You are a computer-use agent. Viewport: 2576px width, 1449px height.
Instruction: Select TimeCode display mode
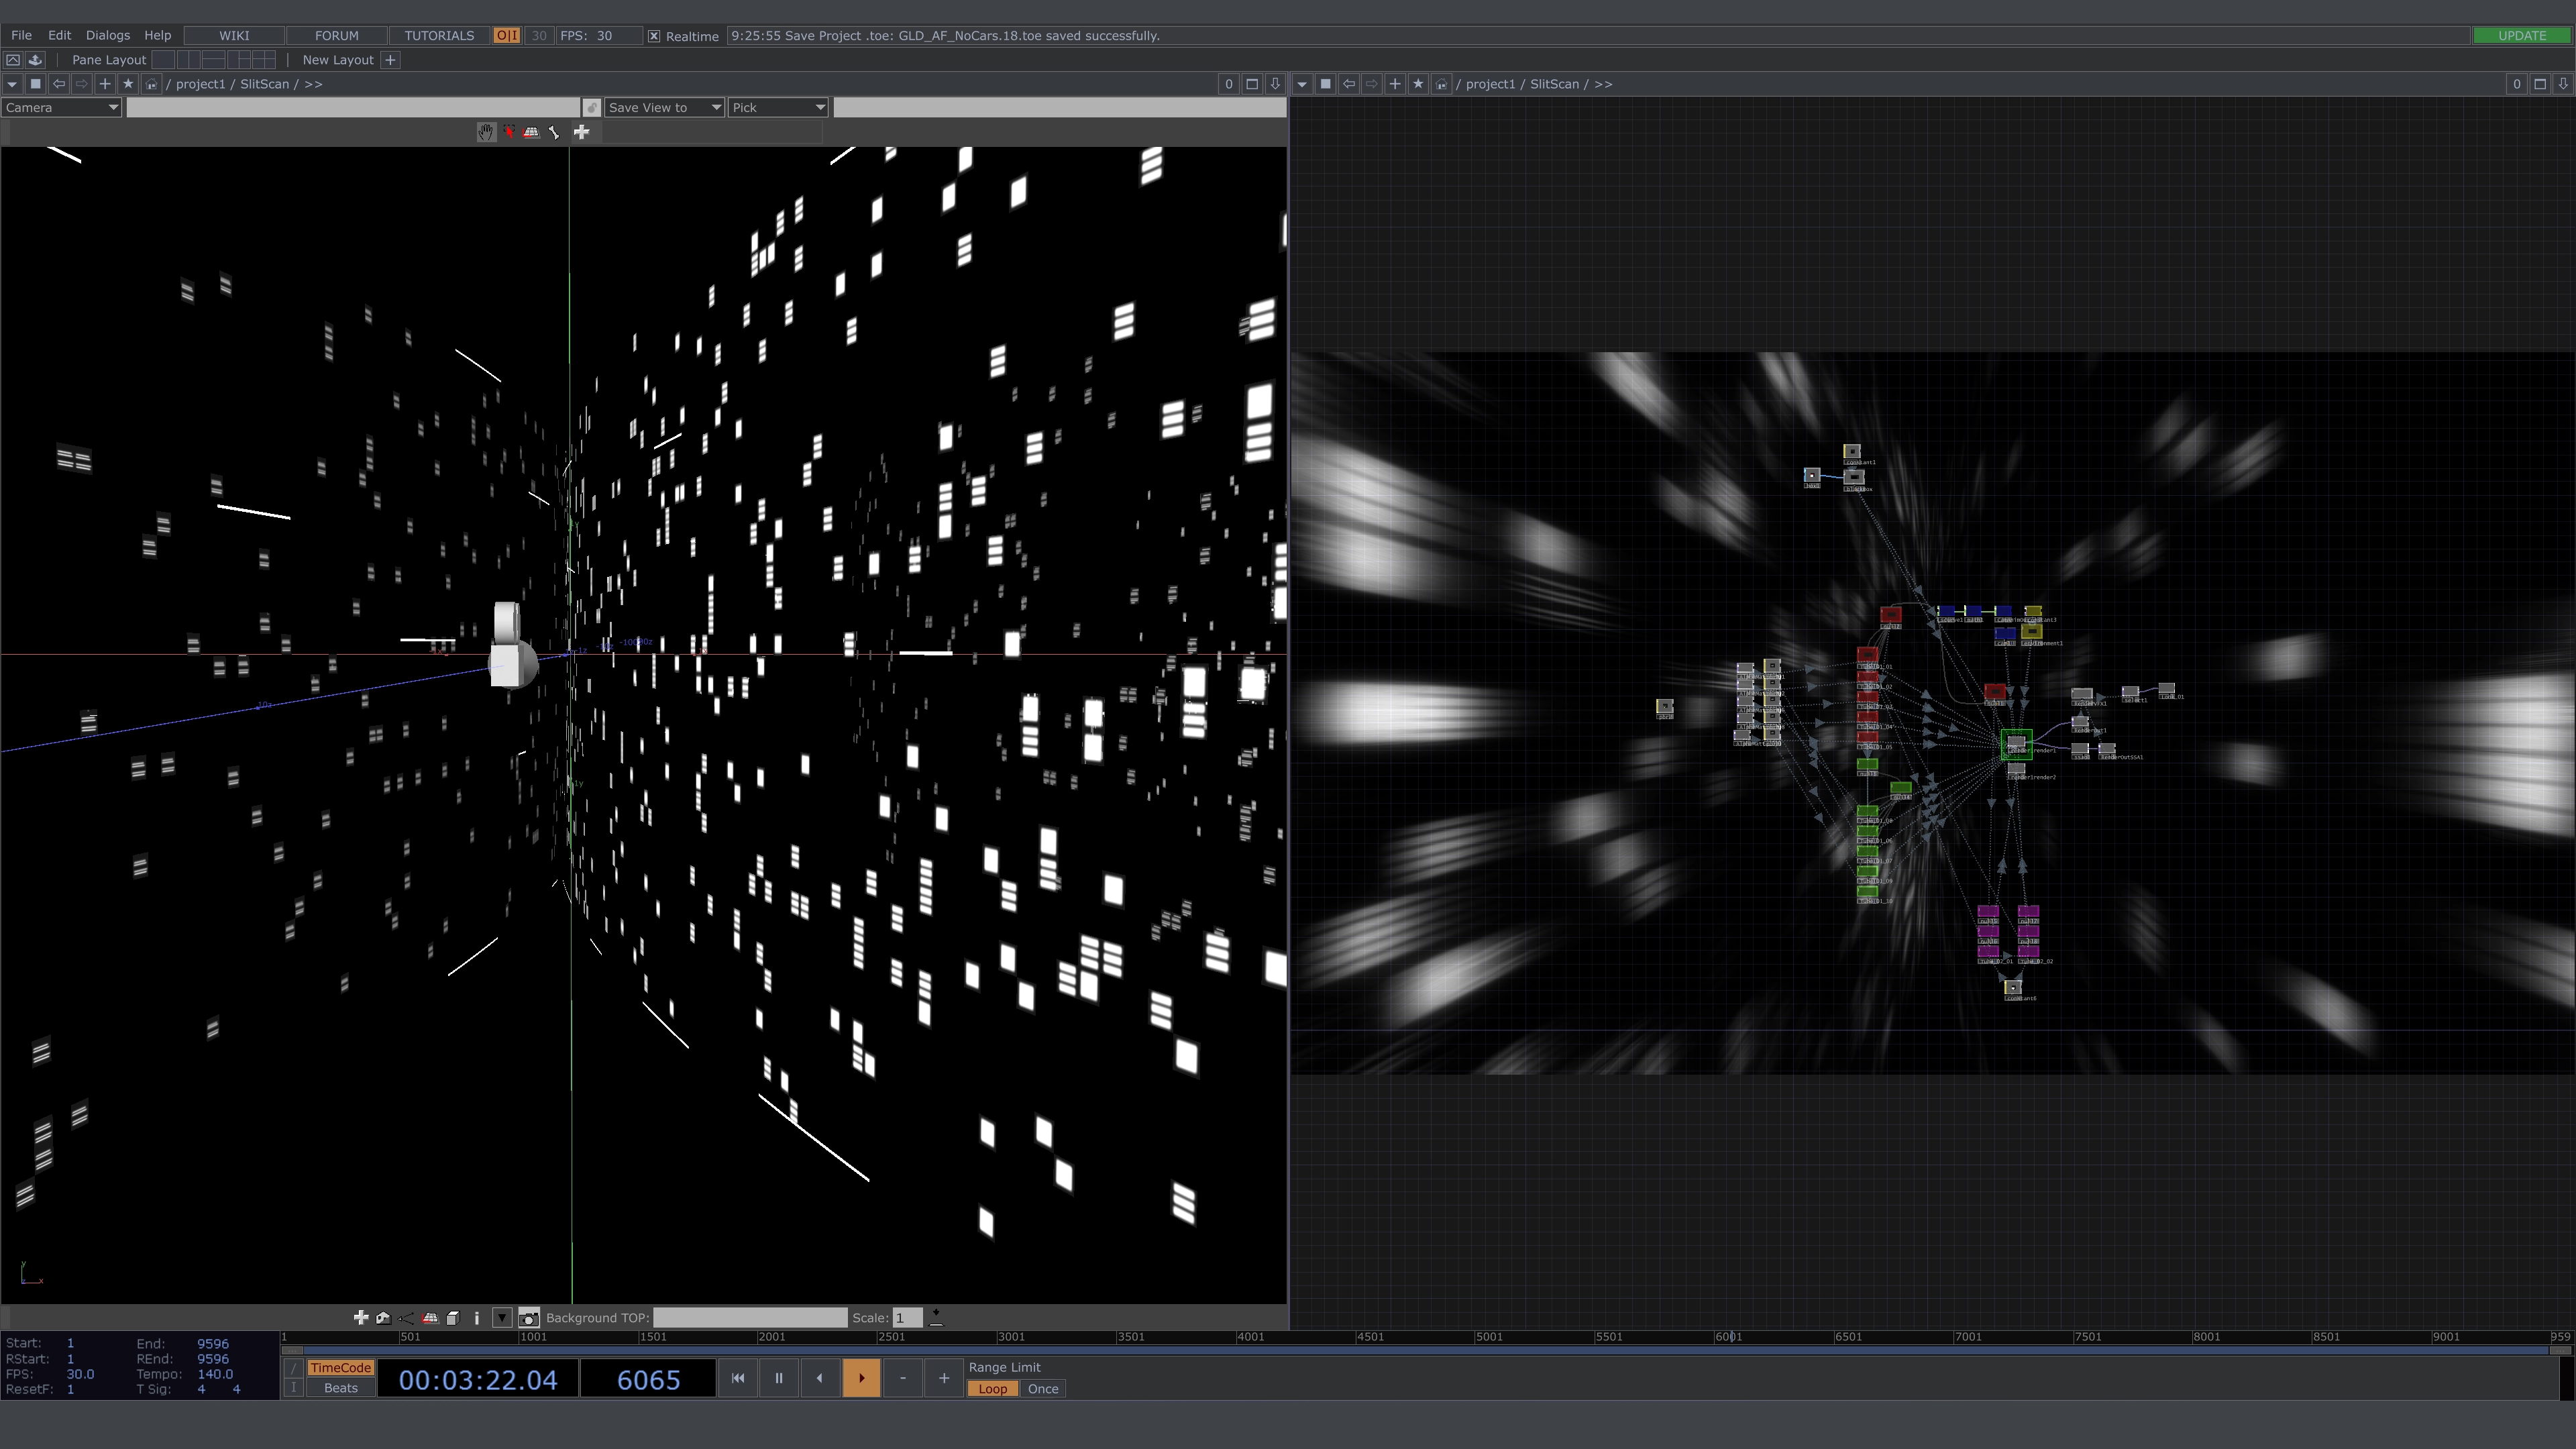[340, 1368]
